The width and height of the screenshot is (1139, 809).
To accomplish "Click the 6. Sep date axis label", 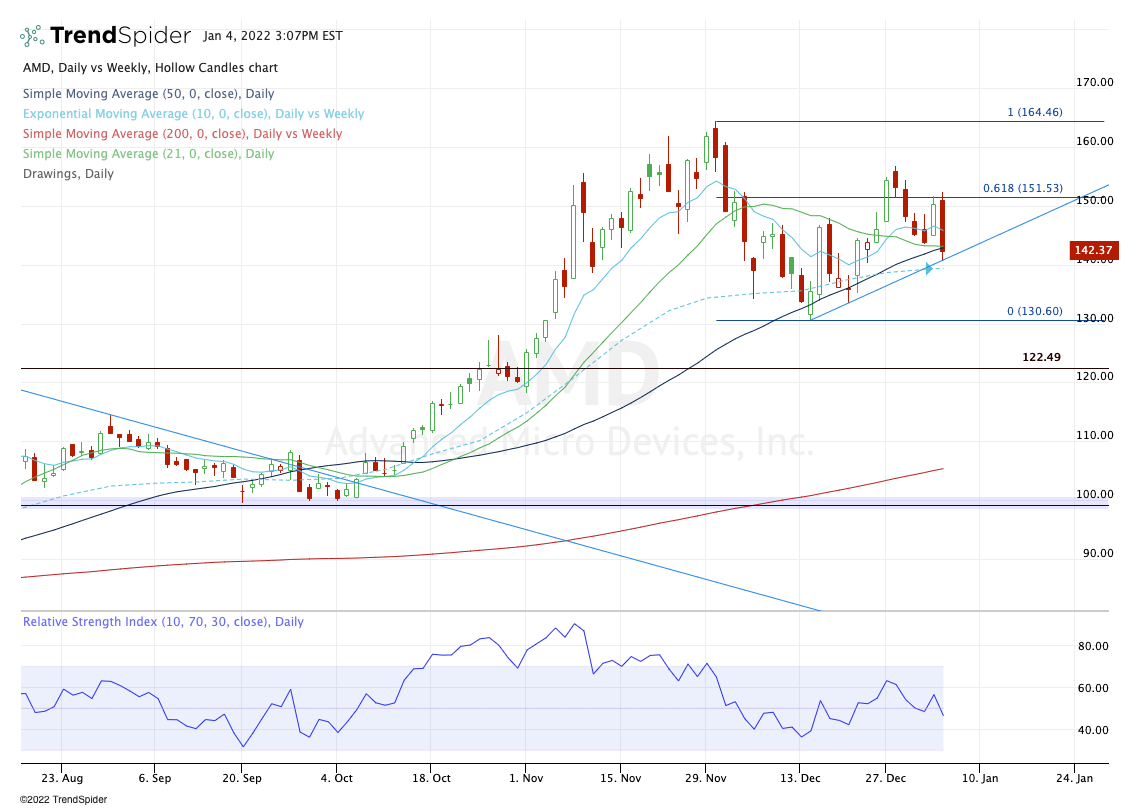I will tap(155, 778).
